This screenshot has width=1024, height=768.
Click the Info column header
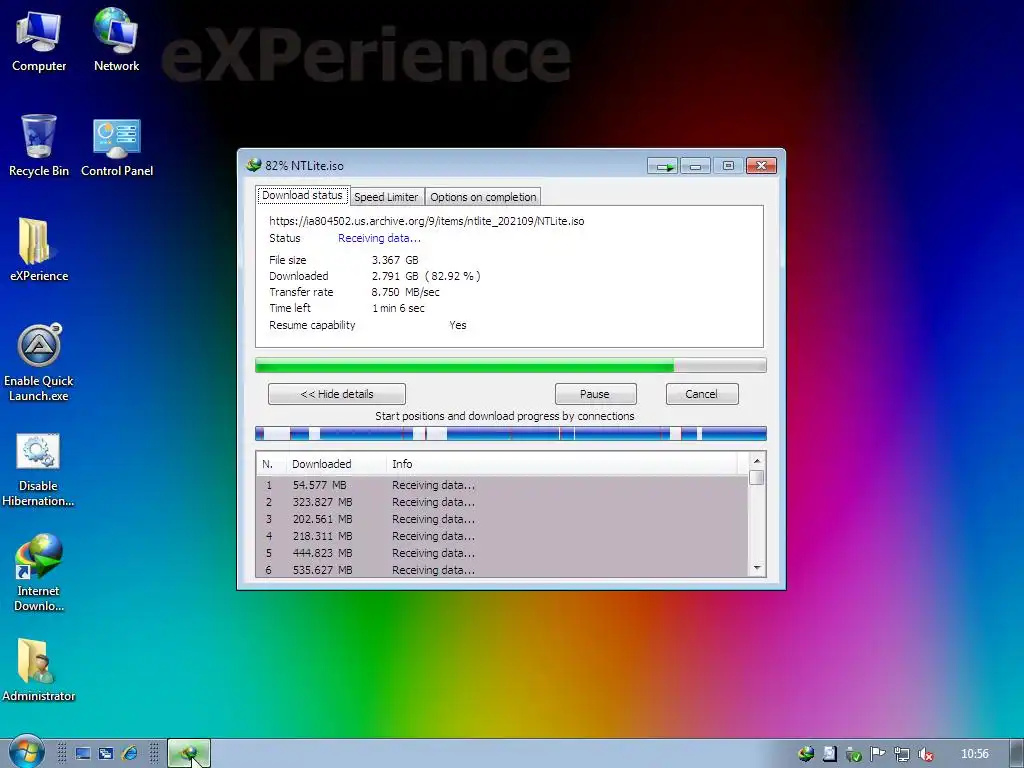coord(562,464)
